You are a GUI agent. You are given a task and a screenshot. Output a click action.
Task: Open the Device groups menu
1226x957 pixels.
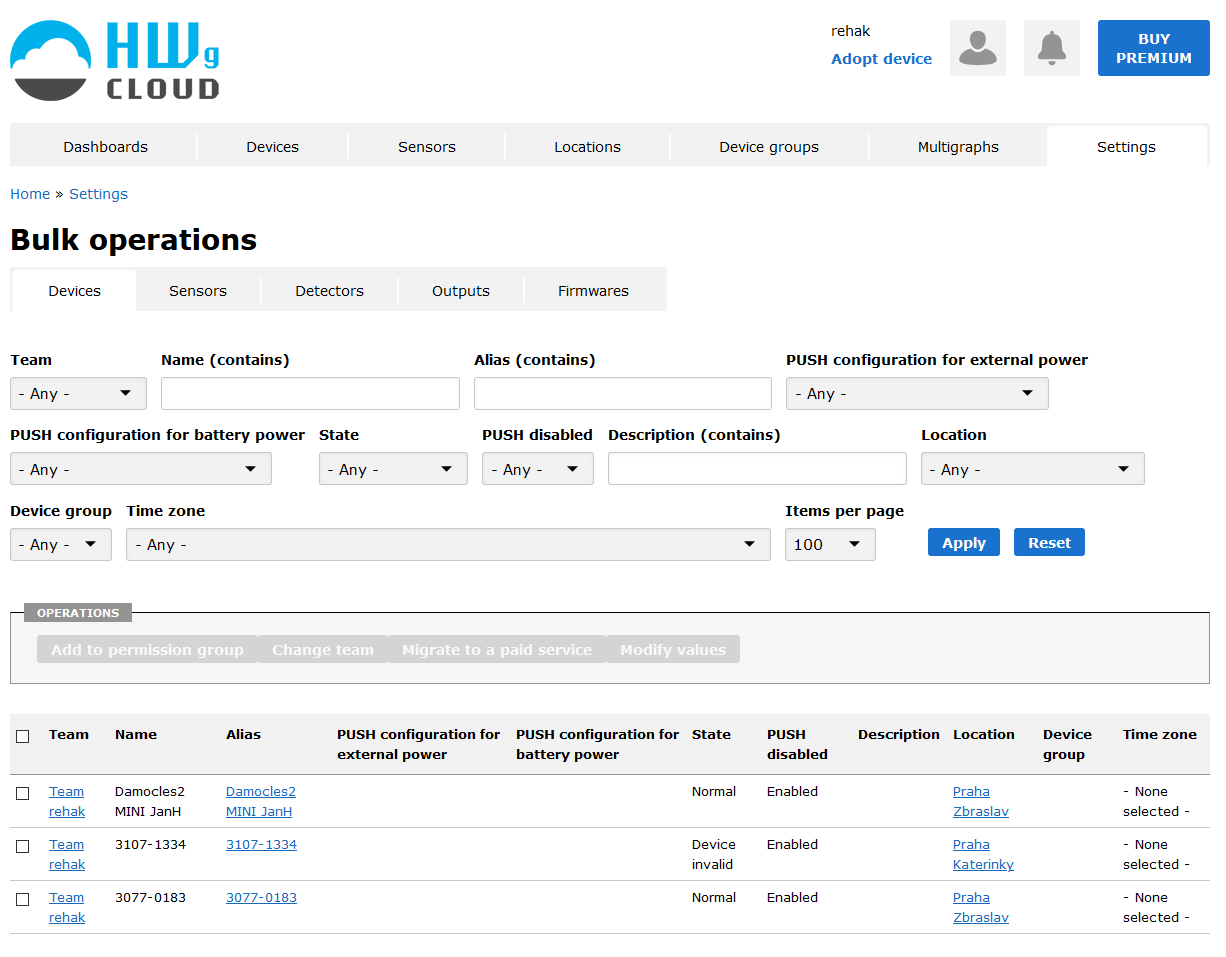pyautogui.click(x=769, y=147)
